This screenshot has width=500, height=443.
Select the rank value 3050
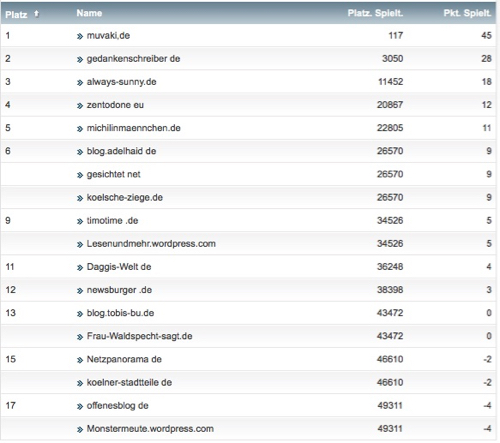393,59
